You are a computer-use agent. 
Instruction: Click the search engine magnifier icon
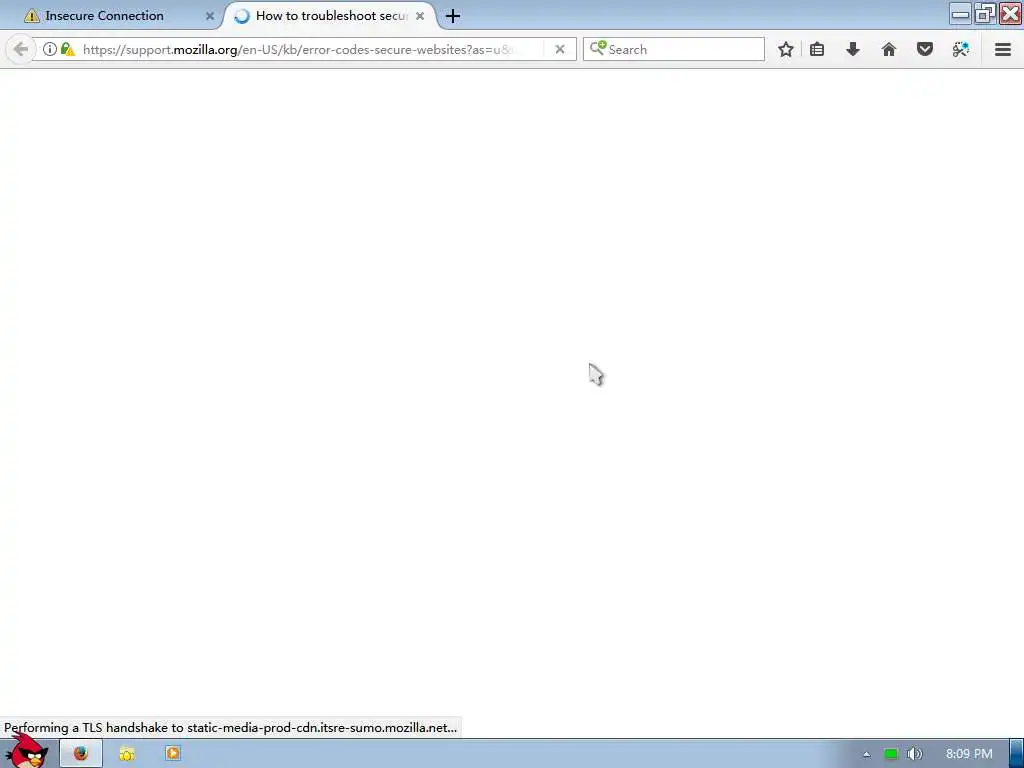click(598, 48)
